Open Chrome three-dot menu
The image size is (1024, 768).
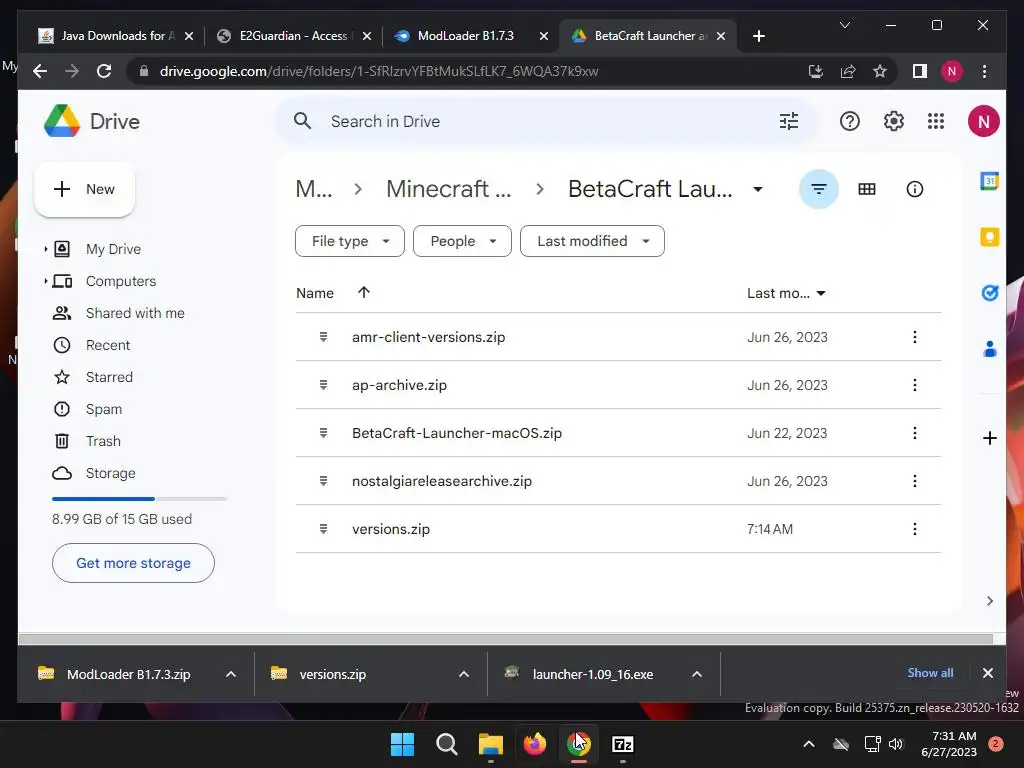pos(984,71)
